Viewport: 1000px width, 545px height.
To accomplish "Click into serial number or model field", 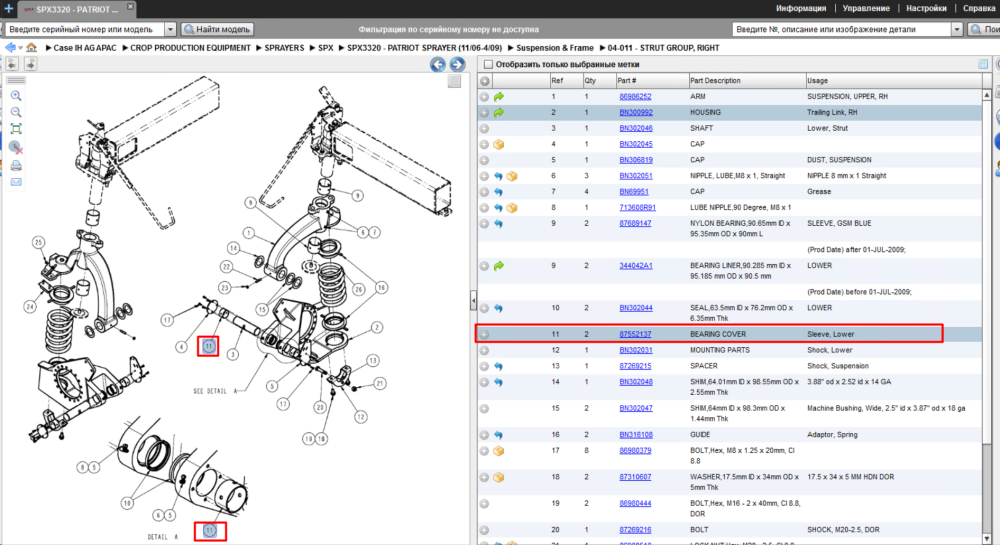I will (x=85, y=29).
